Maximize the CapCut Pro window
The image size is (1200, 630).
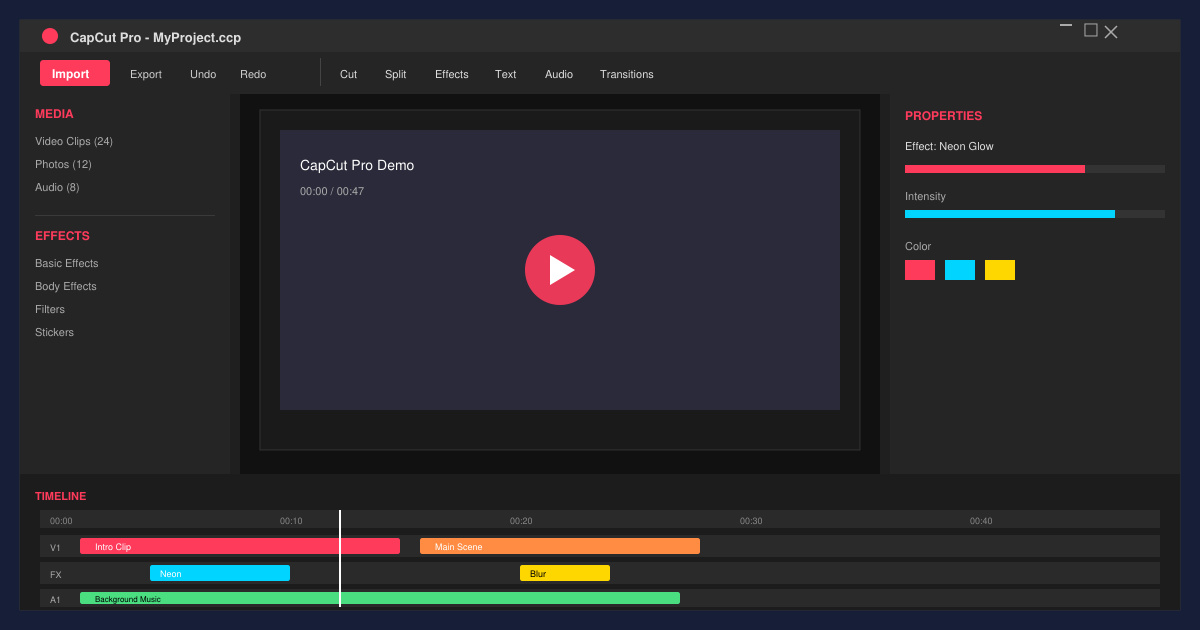tap(1091, 30)
